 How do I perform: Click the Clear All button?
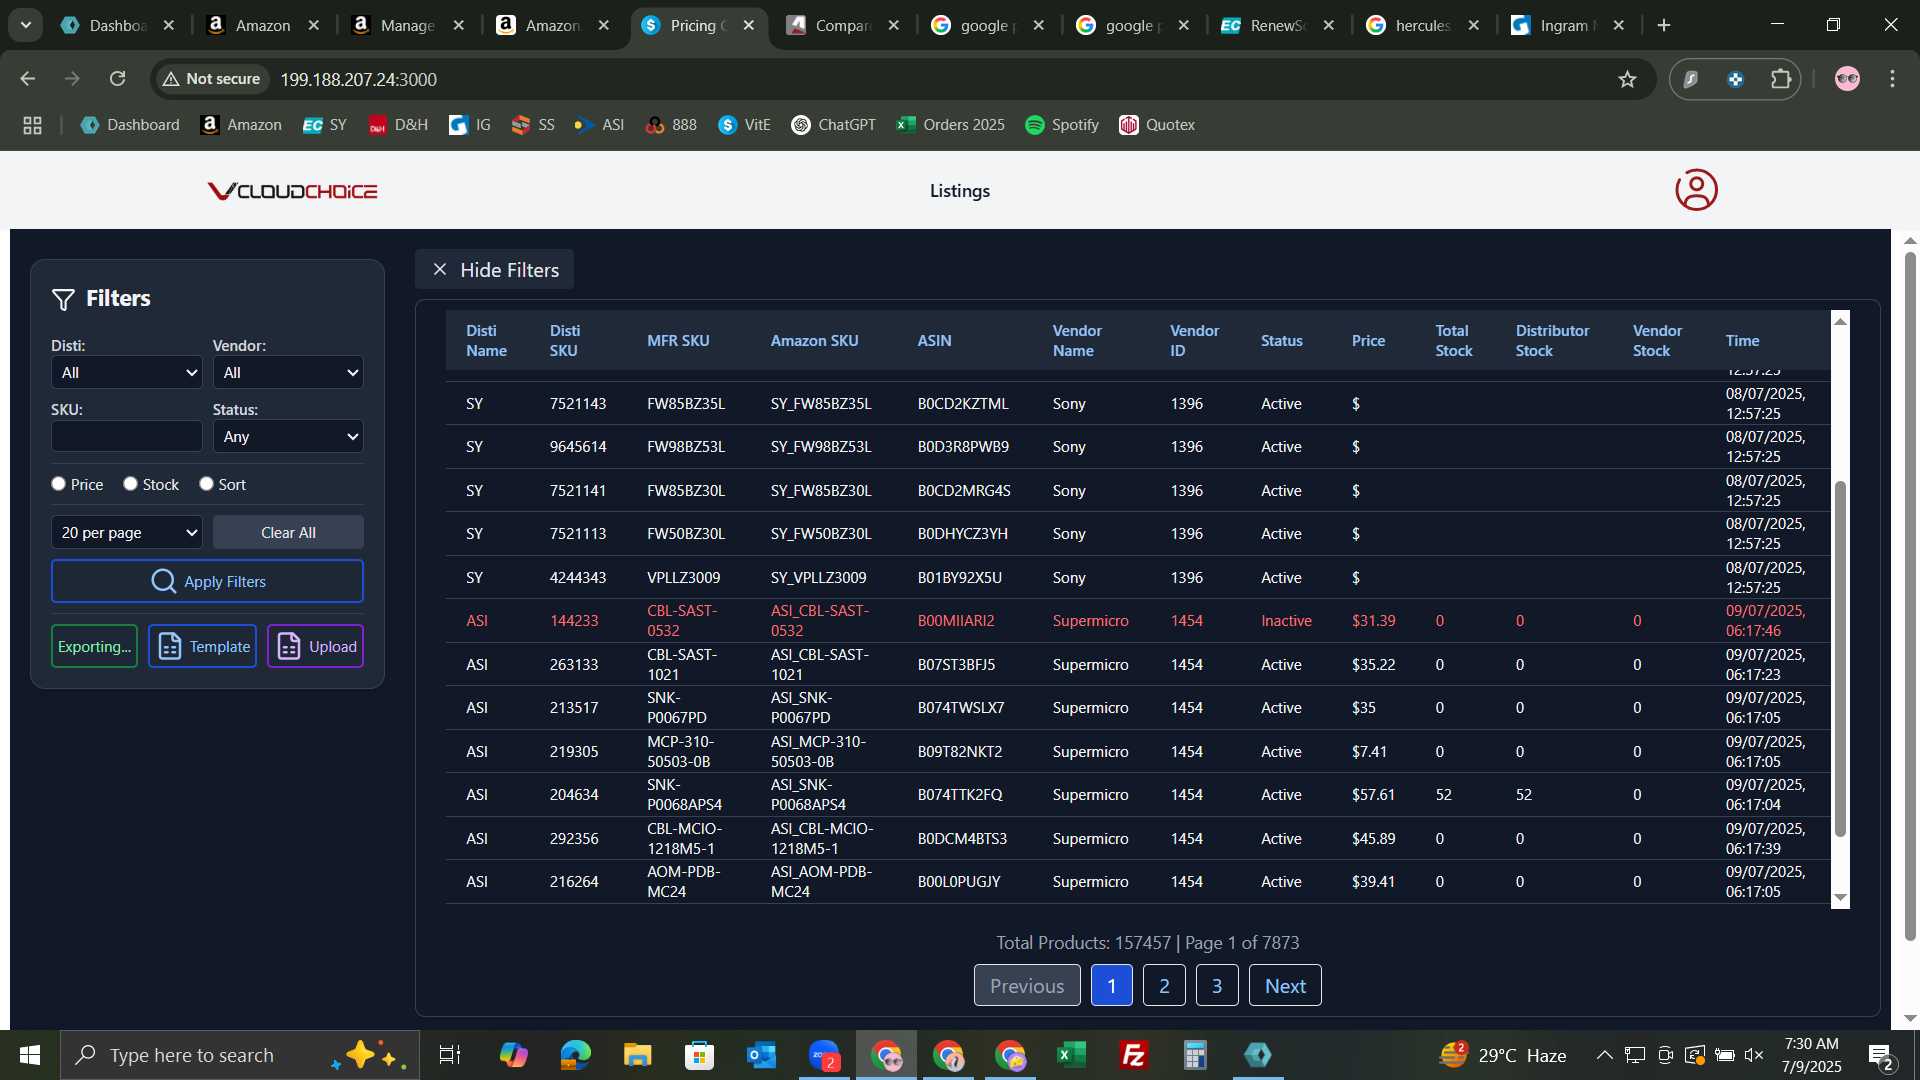288,532
